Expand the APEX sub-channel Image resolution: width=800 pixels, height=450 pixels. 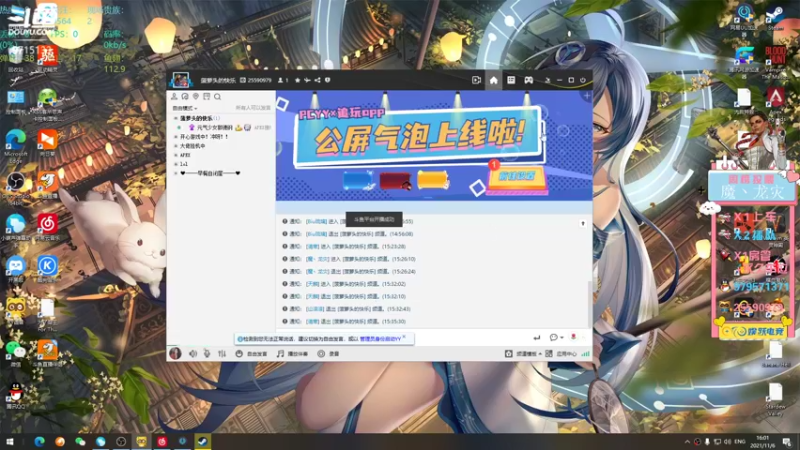tap(176, 155)
